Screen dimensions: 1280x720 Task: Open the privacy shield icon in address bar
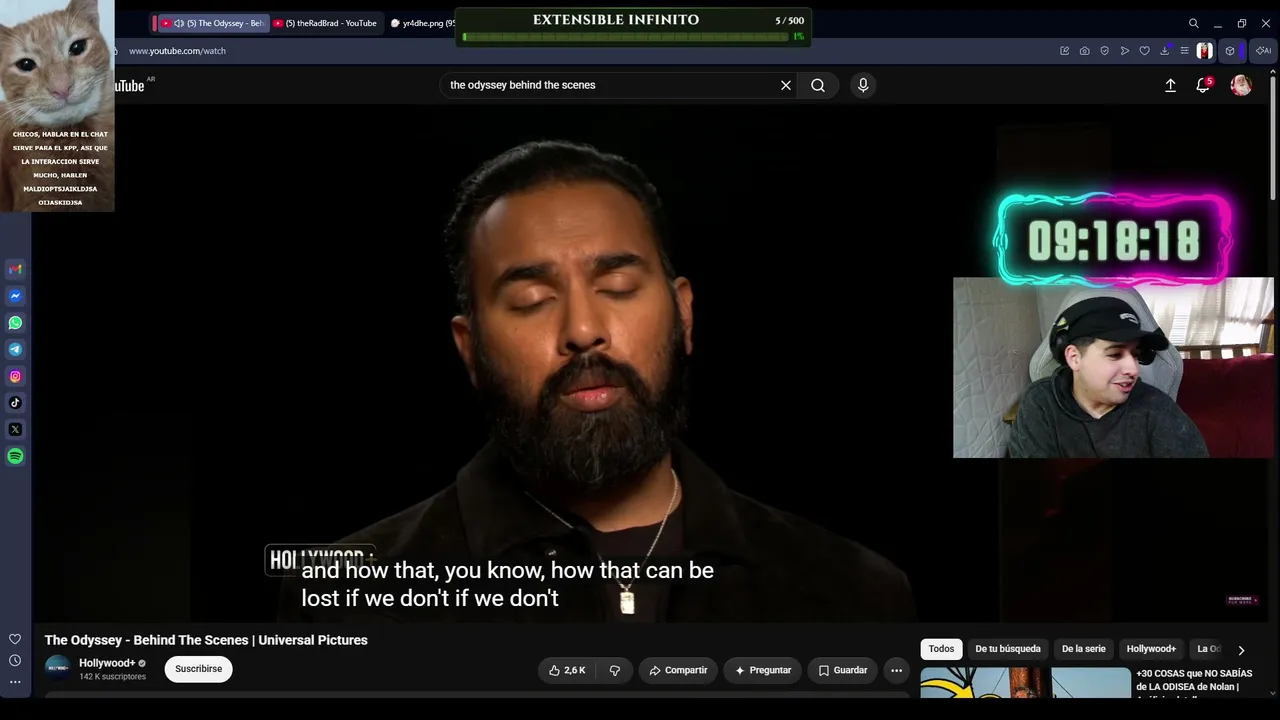click(1104, 51)
